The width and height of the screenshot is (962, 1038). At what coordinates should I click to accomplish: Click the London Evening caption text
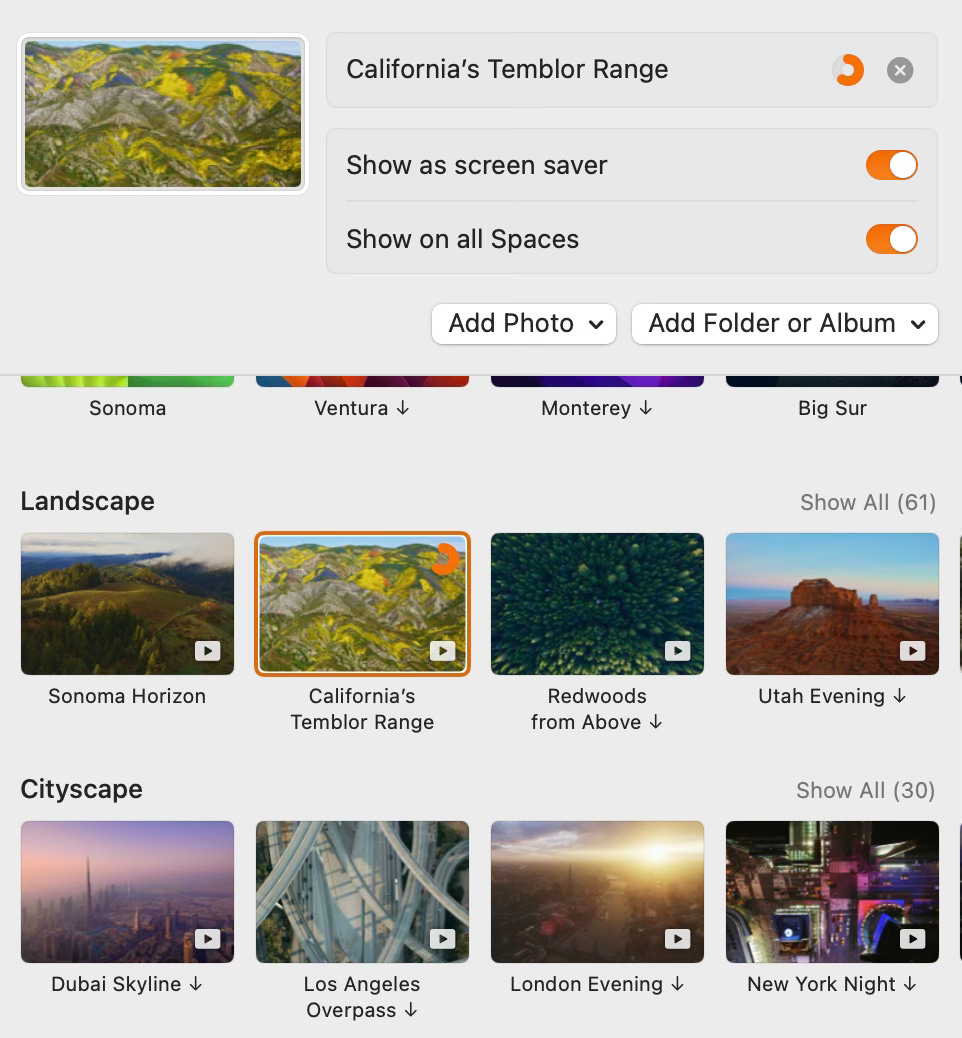tap(586, 984)
